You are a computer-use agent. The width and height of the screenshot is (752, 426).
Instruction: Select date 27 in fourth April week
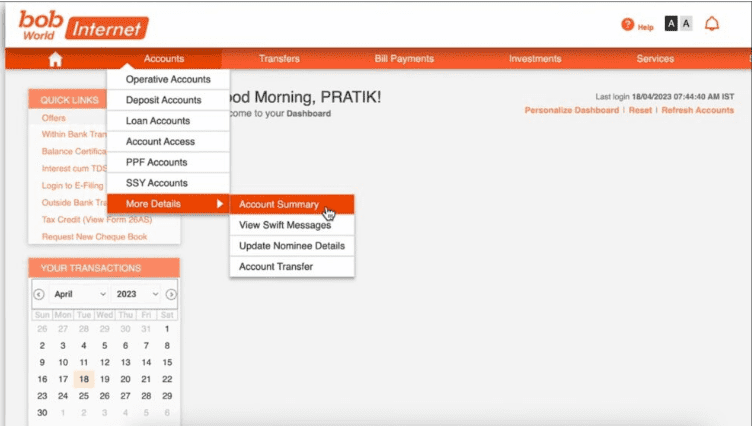click(125, 396)
